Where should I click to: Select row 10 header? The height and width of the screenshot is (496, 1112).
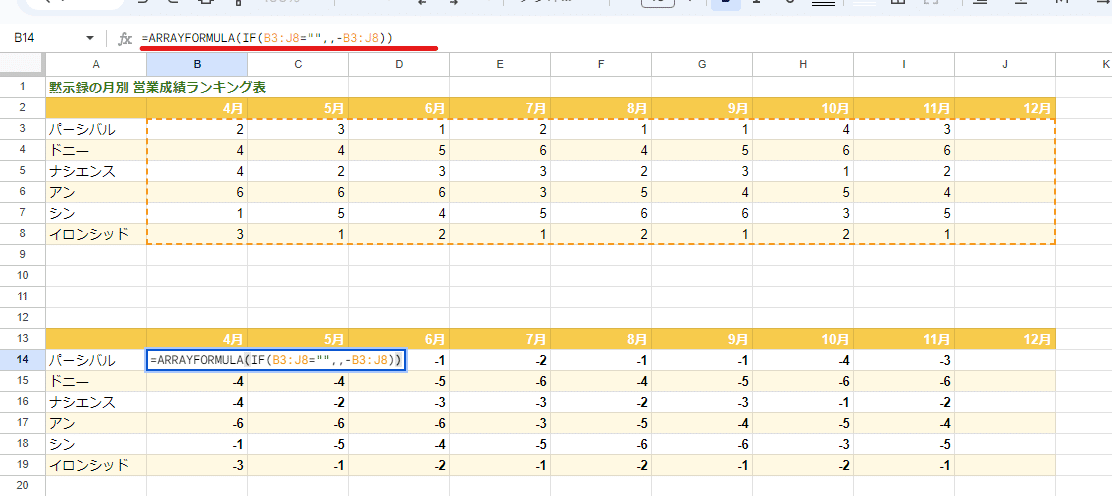tap(23, 276)
